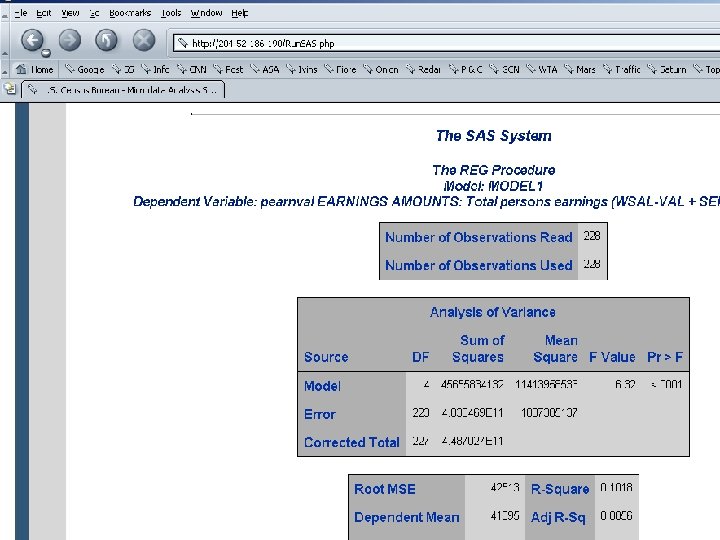Open the Traffic bookmark
720x540 pixels.
click(x=621, y=69)
